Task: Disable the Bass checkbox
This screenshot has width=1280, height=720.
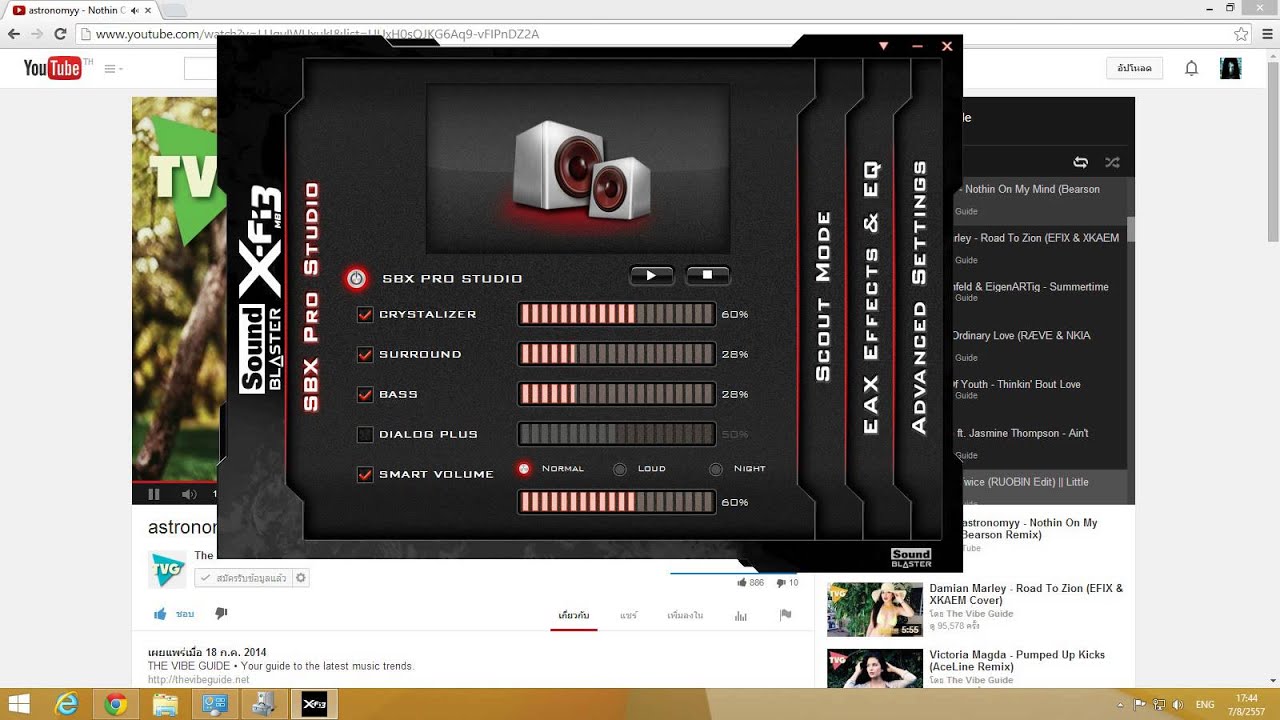Action: tap(365, 395)
